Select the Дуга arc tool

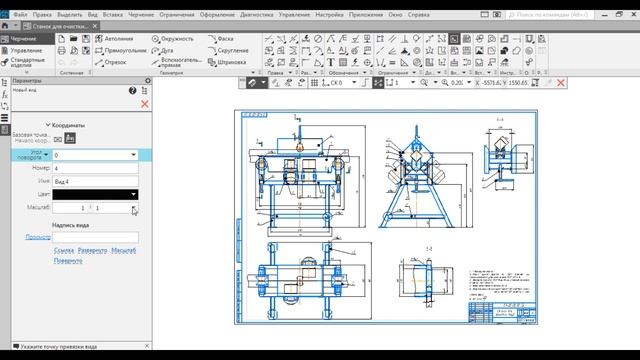point(162,51)
